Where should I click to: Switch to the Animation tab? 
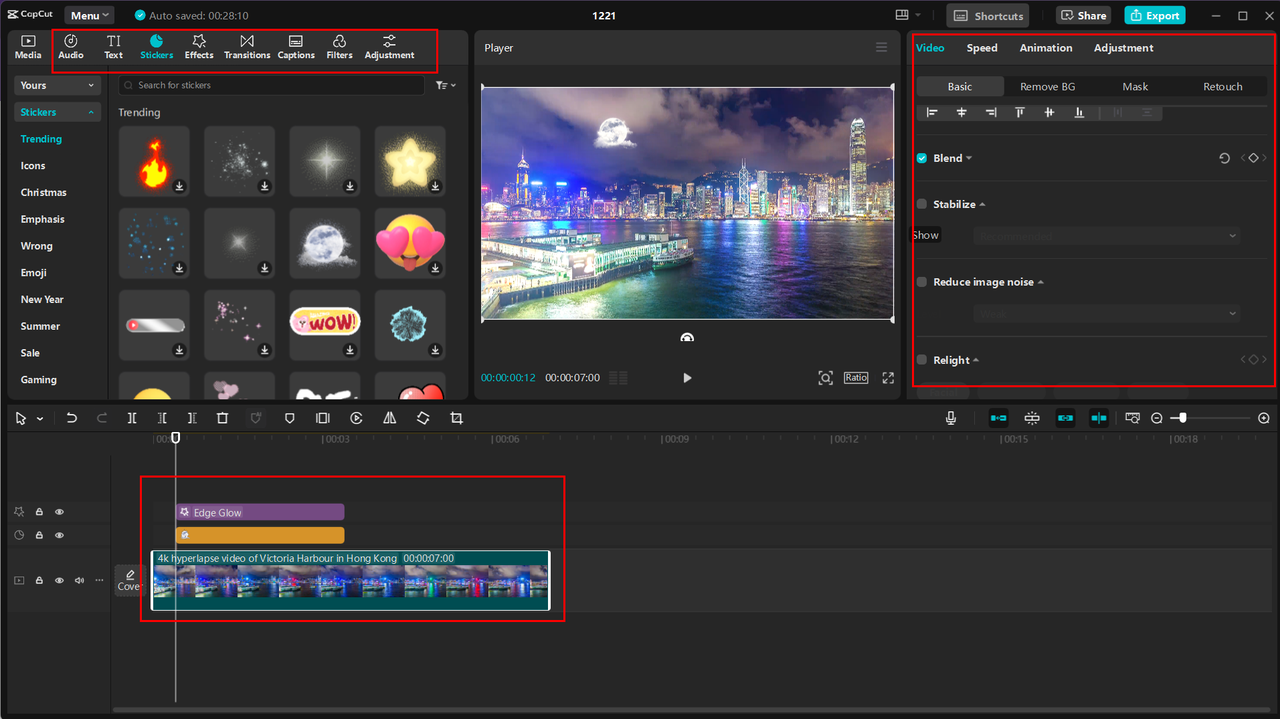(1046, 48)
